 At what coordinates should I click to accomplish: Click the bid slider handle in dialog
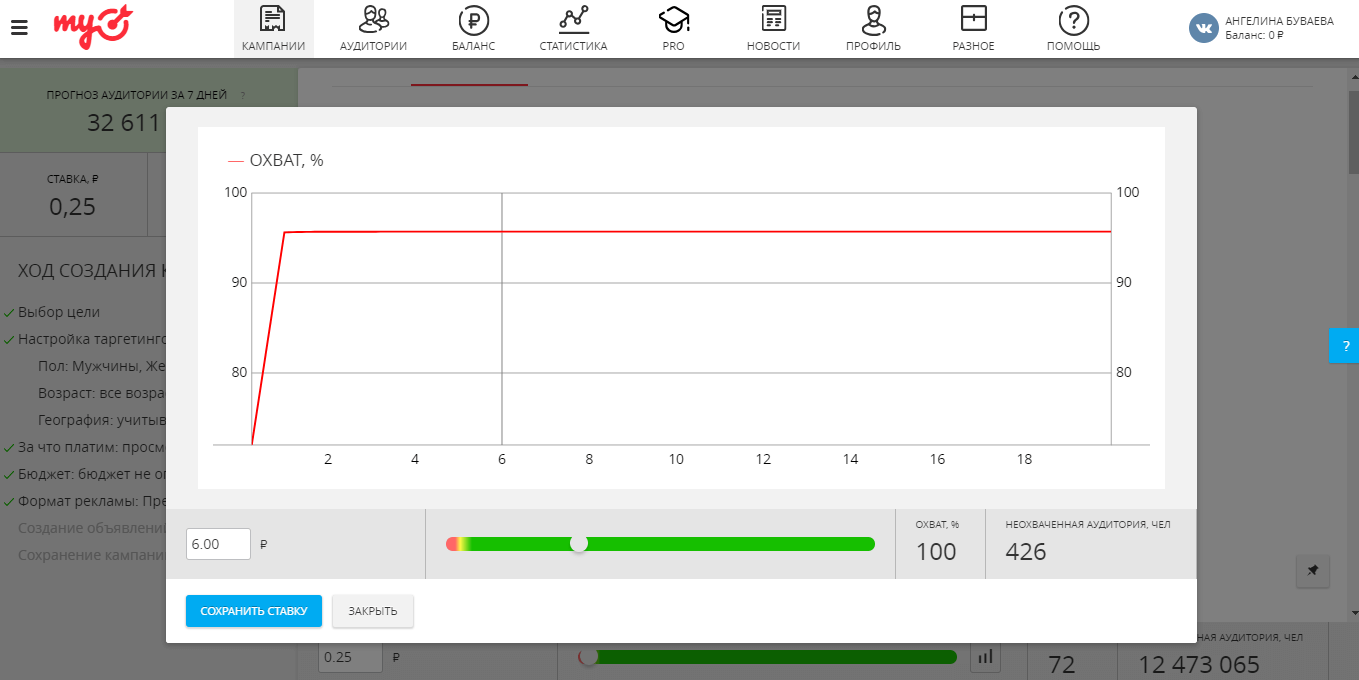578,544
